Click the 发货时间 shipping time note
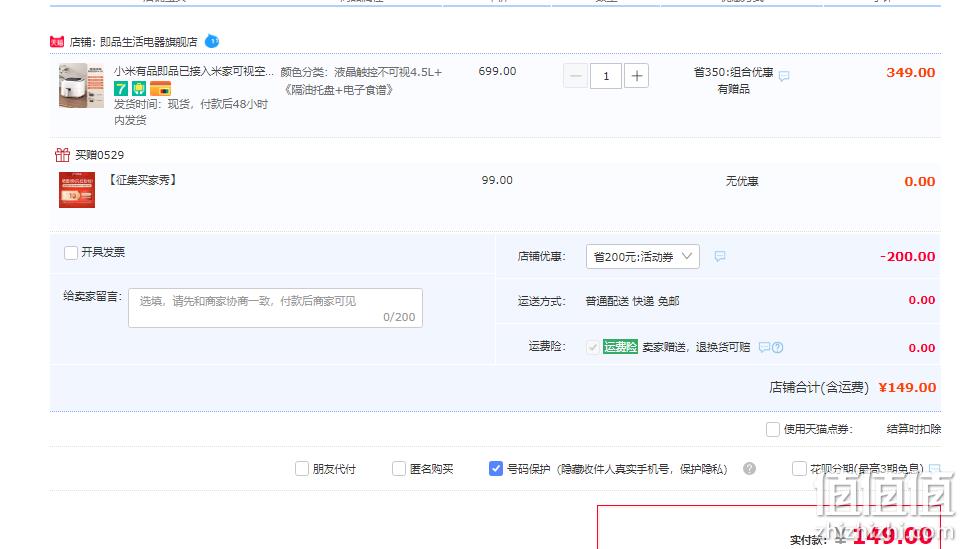The image size is (964, 549). [191, 112]
